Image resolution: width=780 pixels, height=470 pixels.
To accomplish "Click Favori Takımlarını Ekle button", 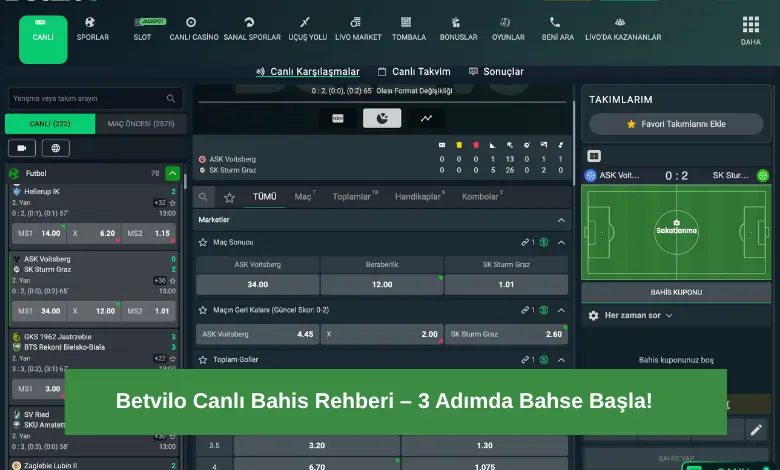I will (x=676, y=124).
